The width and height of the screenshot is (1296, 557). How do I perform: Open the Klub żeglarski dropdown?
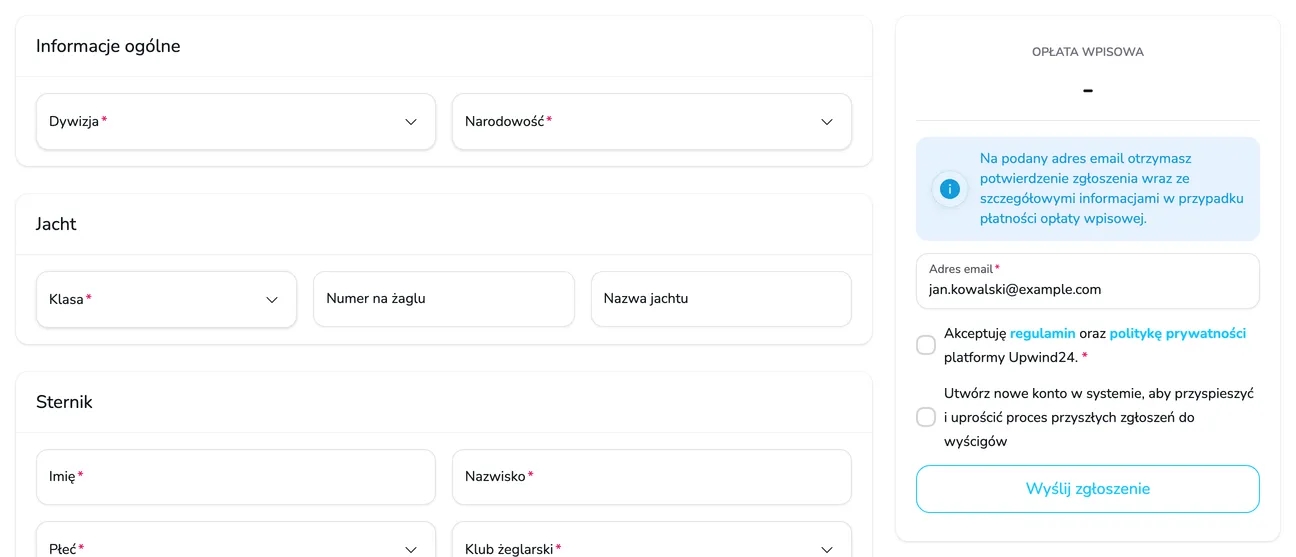tap(652, 540)
